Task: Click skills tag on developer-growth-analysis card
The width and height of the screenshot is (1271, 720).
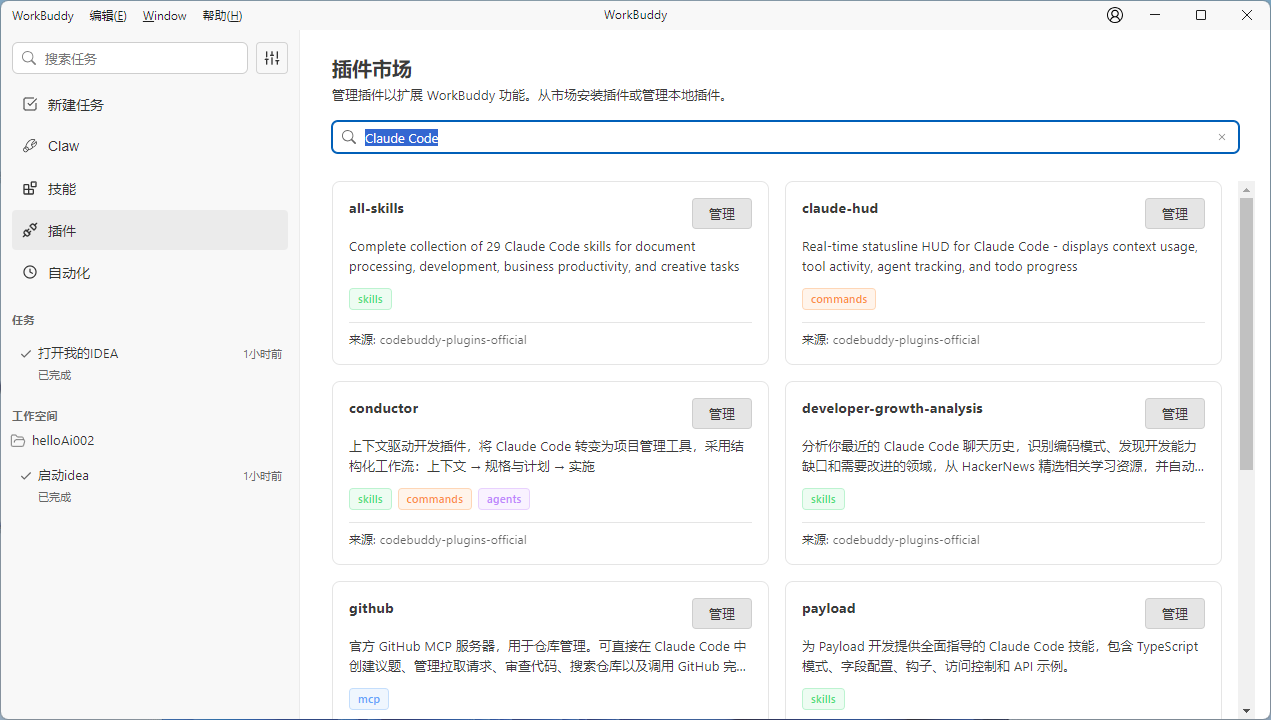Action: [x=823, y=499]
